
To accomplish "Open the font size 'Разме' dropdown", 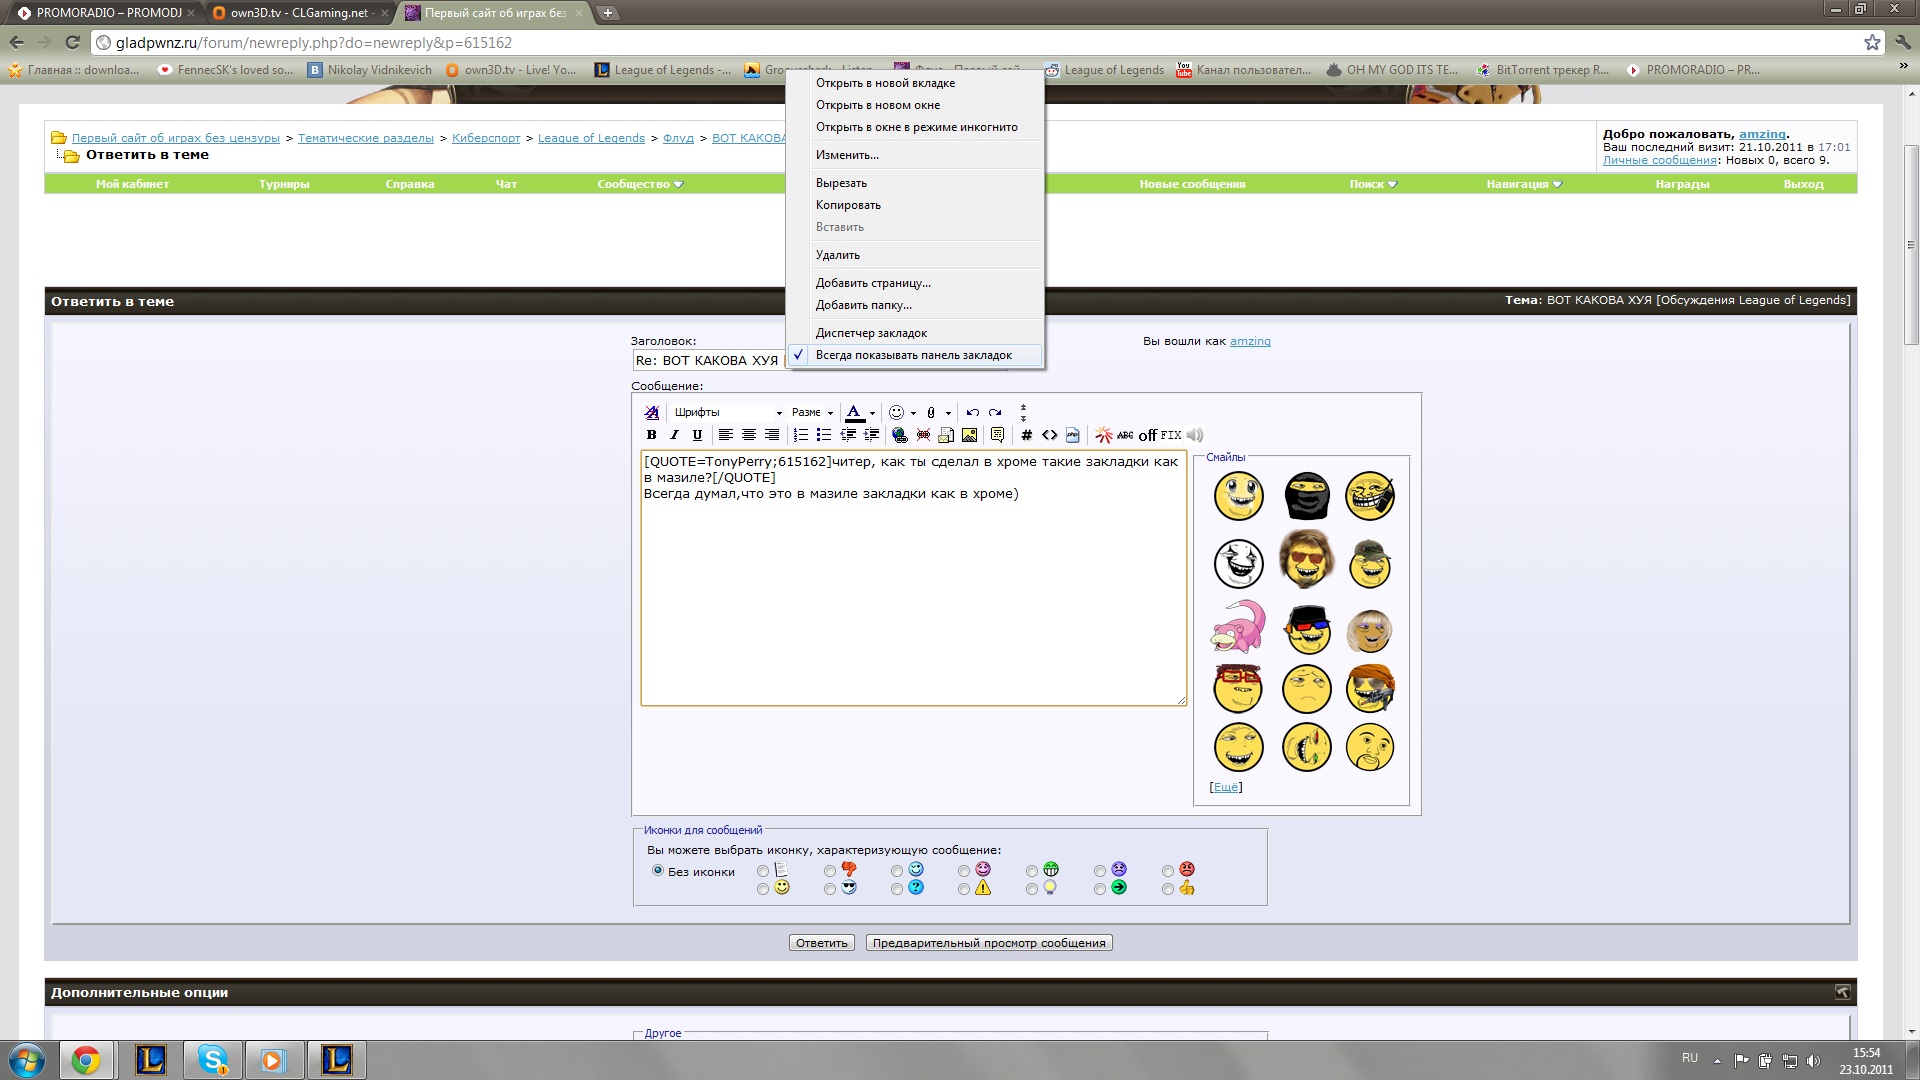I will coord(812,412).
